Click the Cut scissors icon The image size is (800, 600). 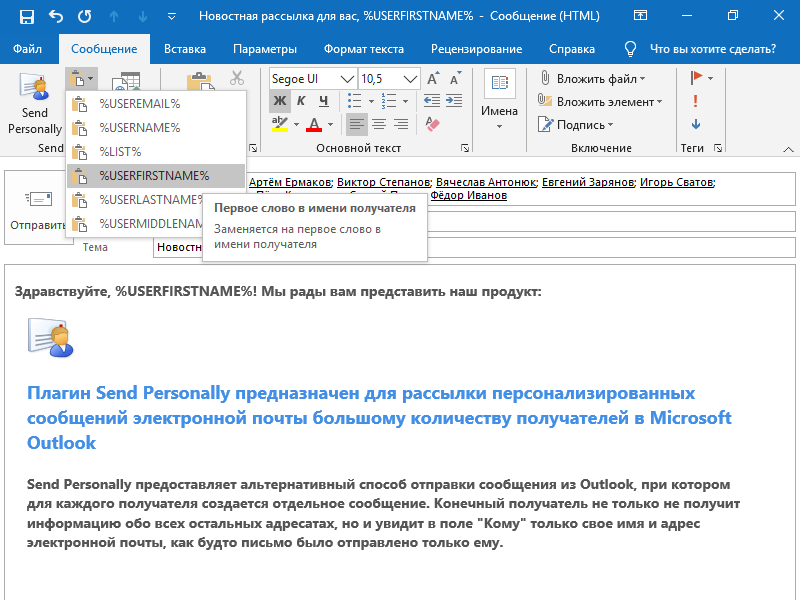[x=237, y=77]
